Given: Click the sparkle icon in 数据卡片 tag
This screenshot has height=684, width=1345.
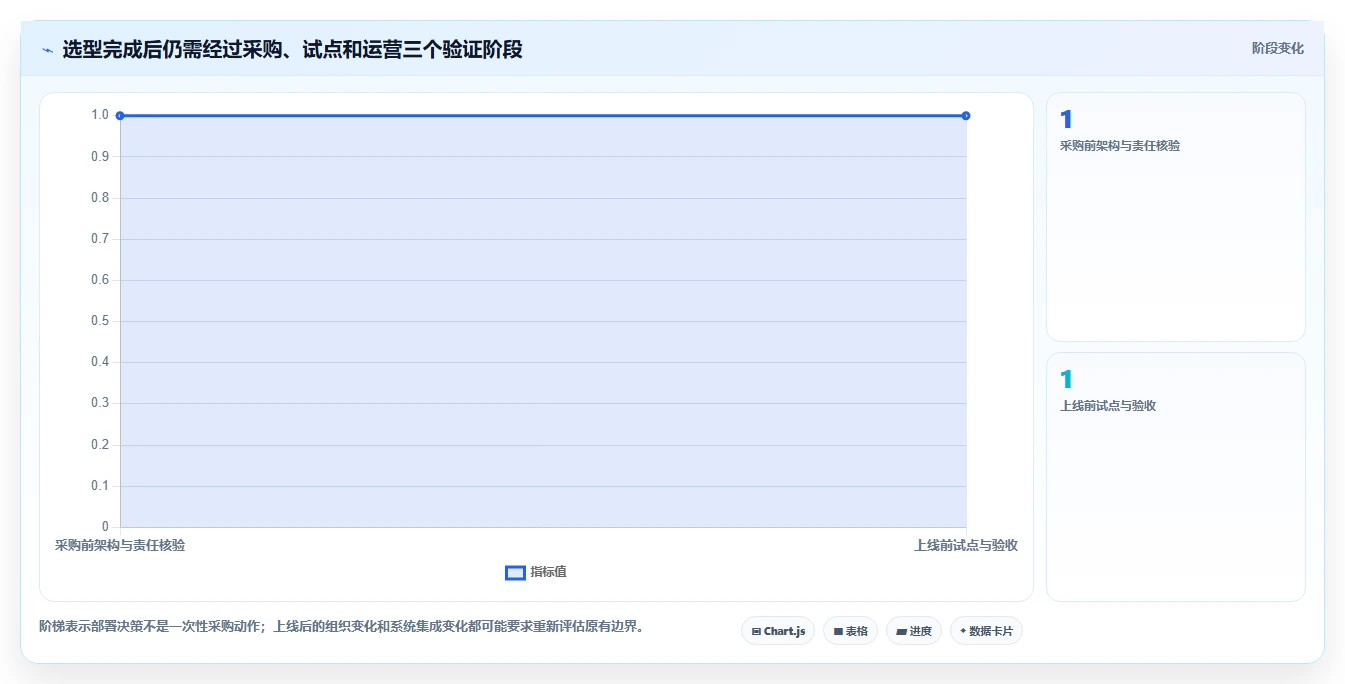Looking at the screenshot, I should pos(963,631).
